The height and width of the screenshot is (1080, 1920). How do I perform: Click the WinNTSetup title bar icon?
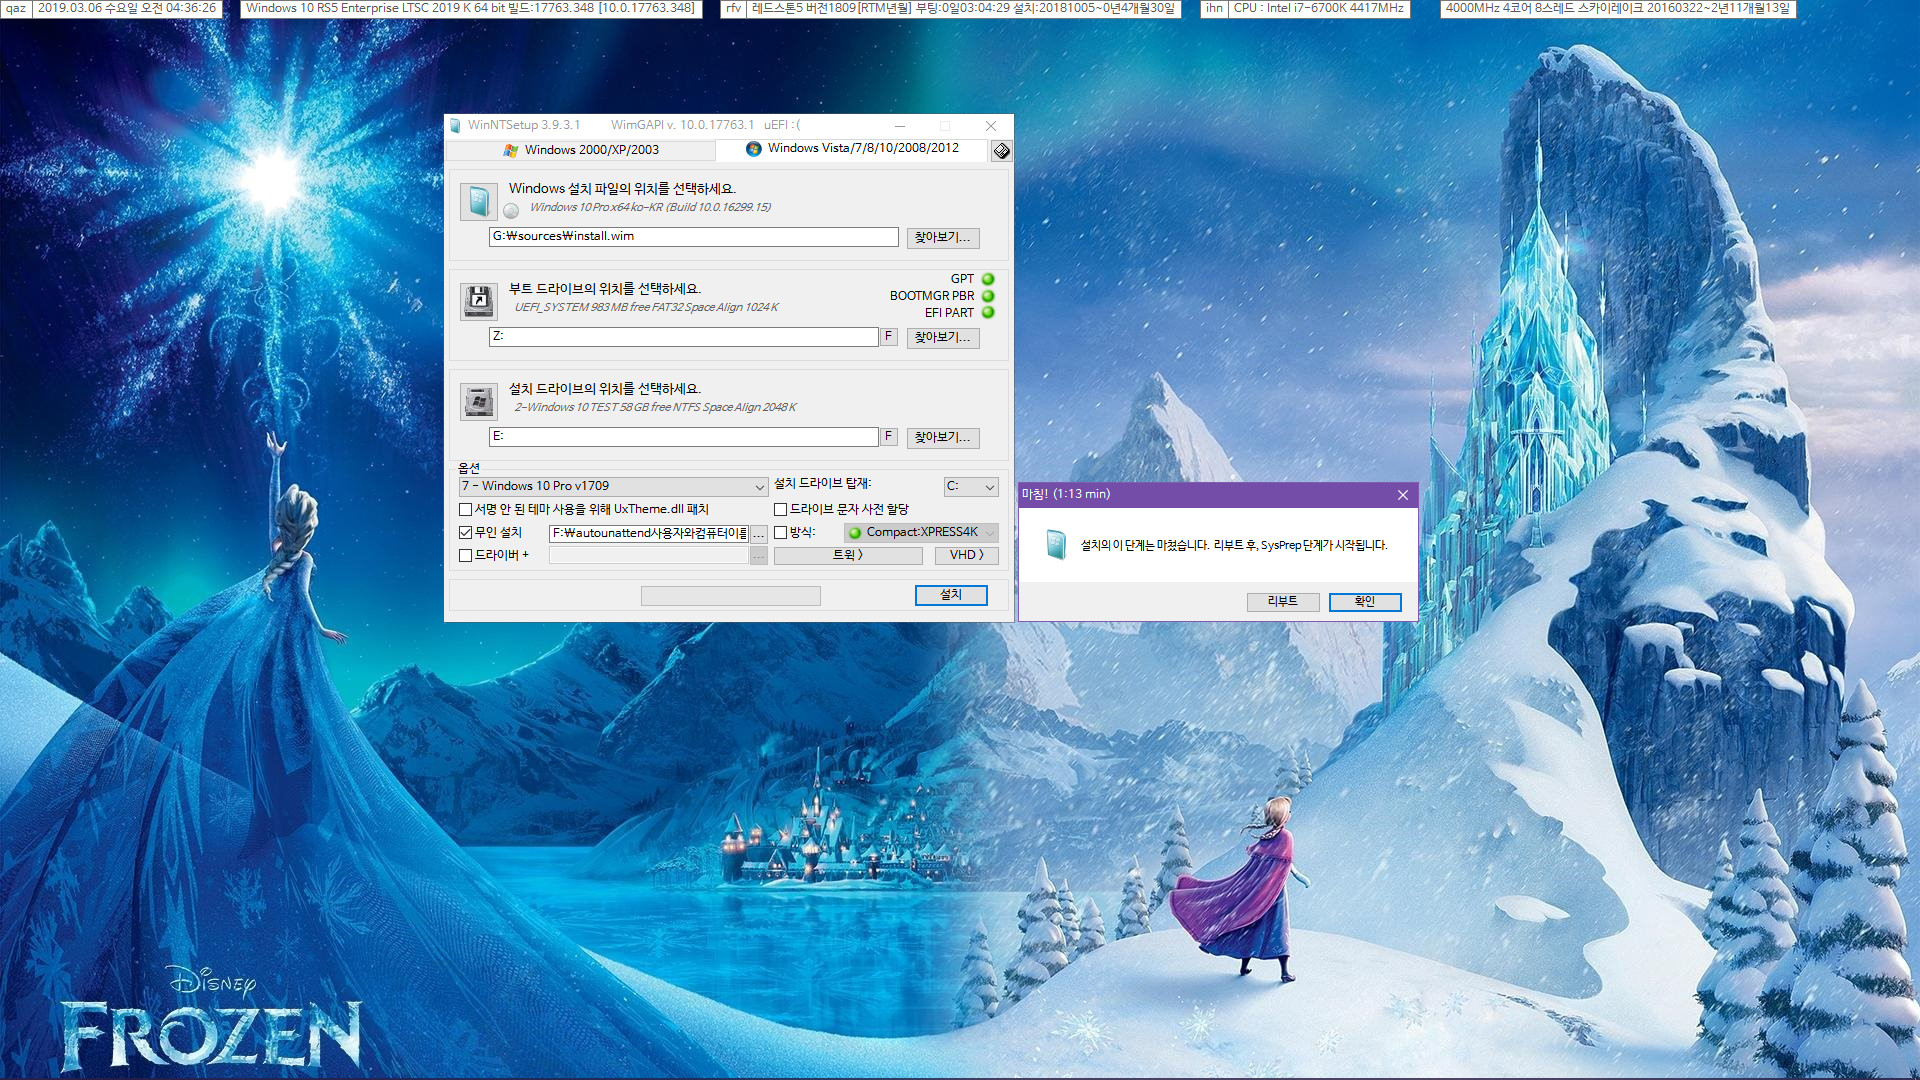tap(456, 125)
